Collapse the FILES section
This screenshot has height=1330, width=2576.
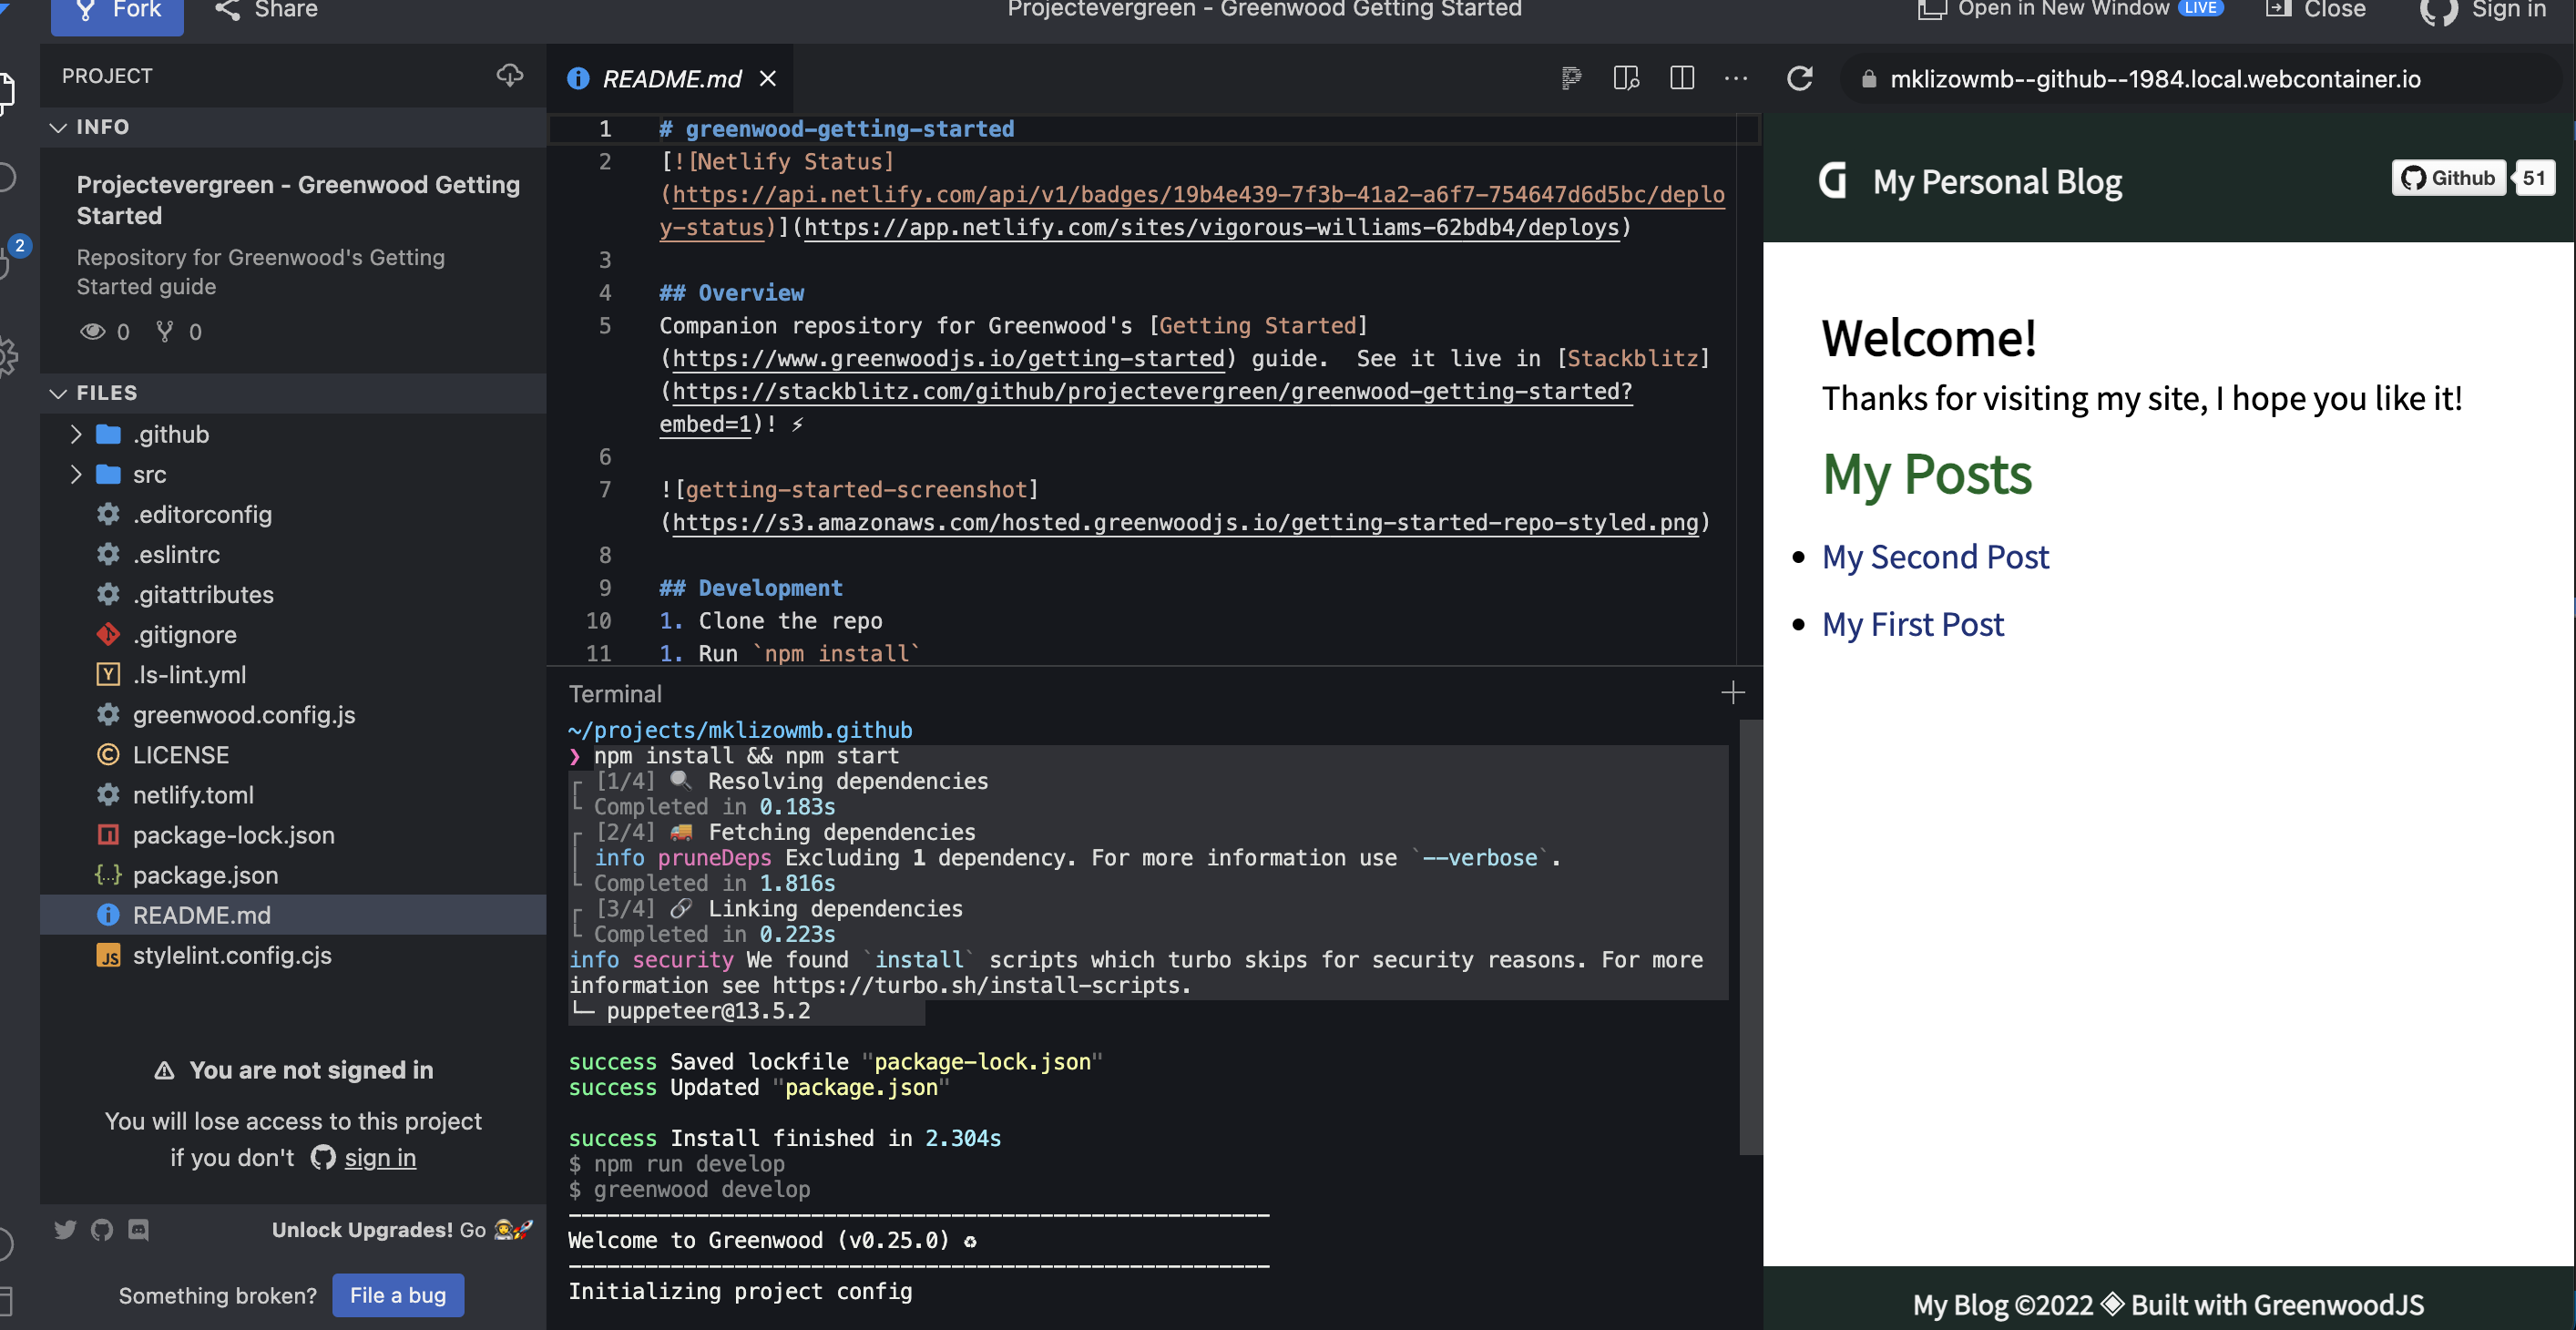coord(59,393)
